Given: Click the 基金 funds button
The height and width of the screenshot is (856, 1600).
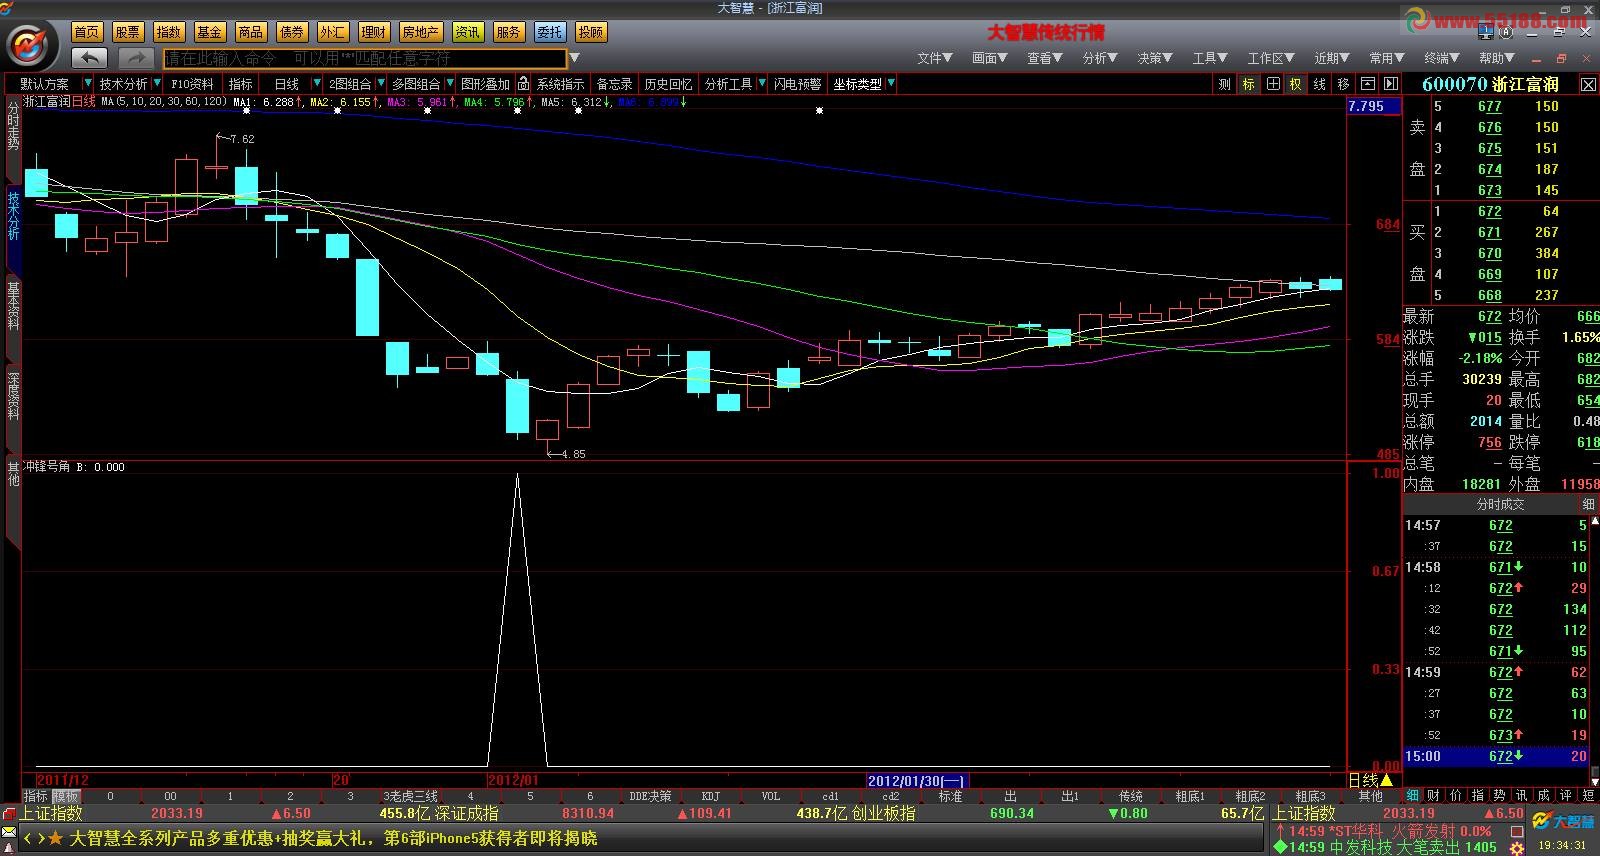Looking at the screenshot, I should click(210, 32).
